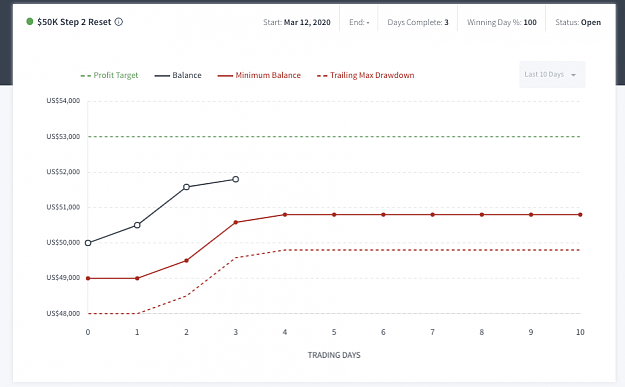
Task: Click the info icon beside $50K Step 2 Reset
Action: click(119, 22)
